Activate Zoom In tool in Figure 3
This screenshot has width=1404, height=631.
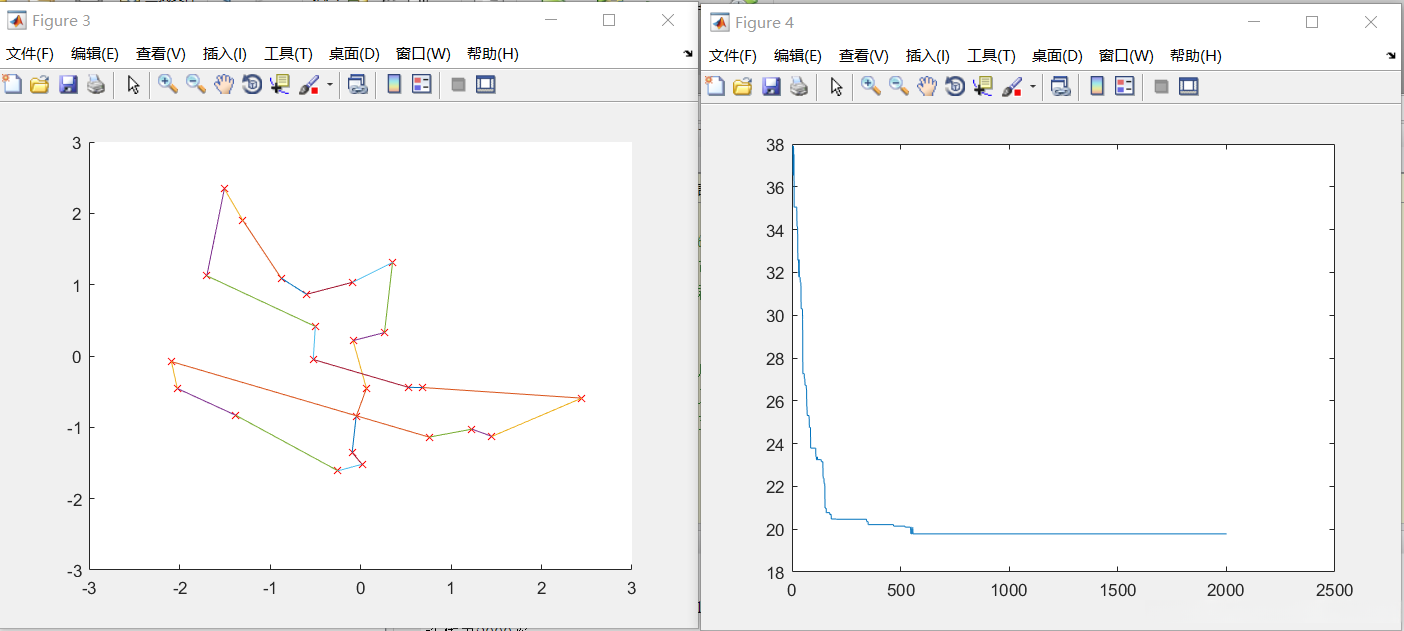point(168,85)
